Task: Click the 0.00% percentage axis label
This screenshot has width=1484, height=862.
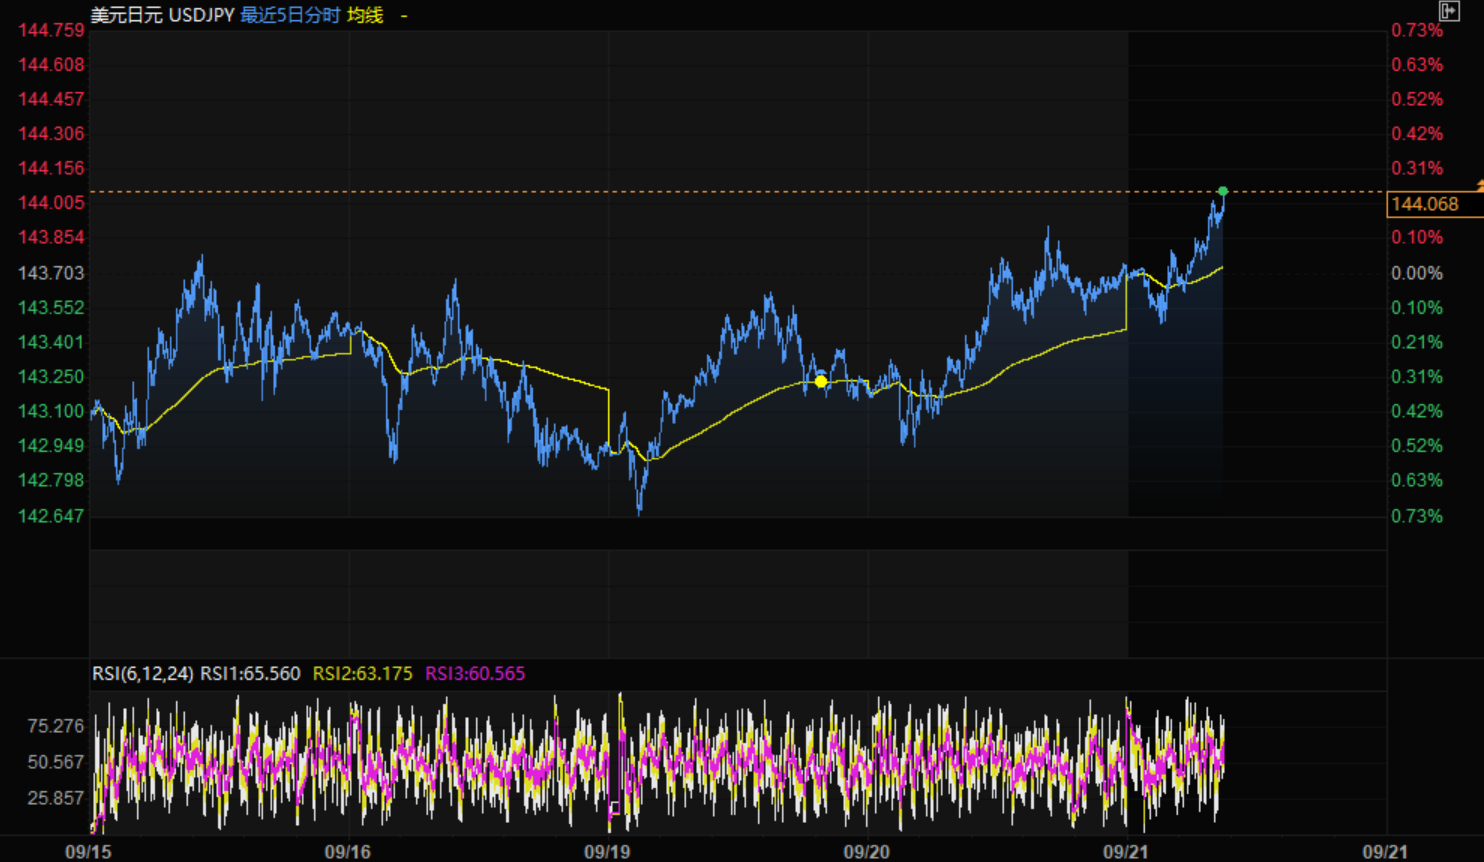Action: [x=1417, y=273]
